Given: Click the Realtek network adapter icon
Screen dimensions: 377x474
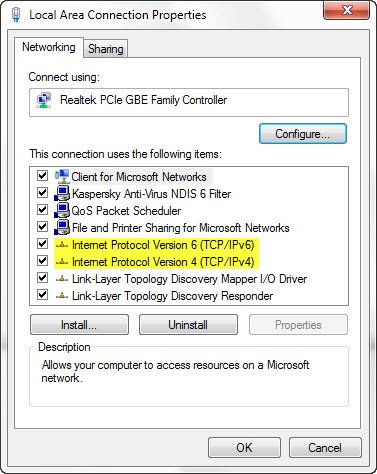Looking at the screenshot, I should 44,100.
